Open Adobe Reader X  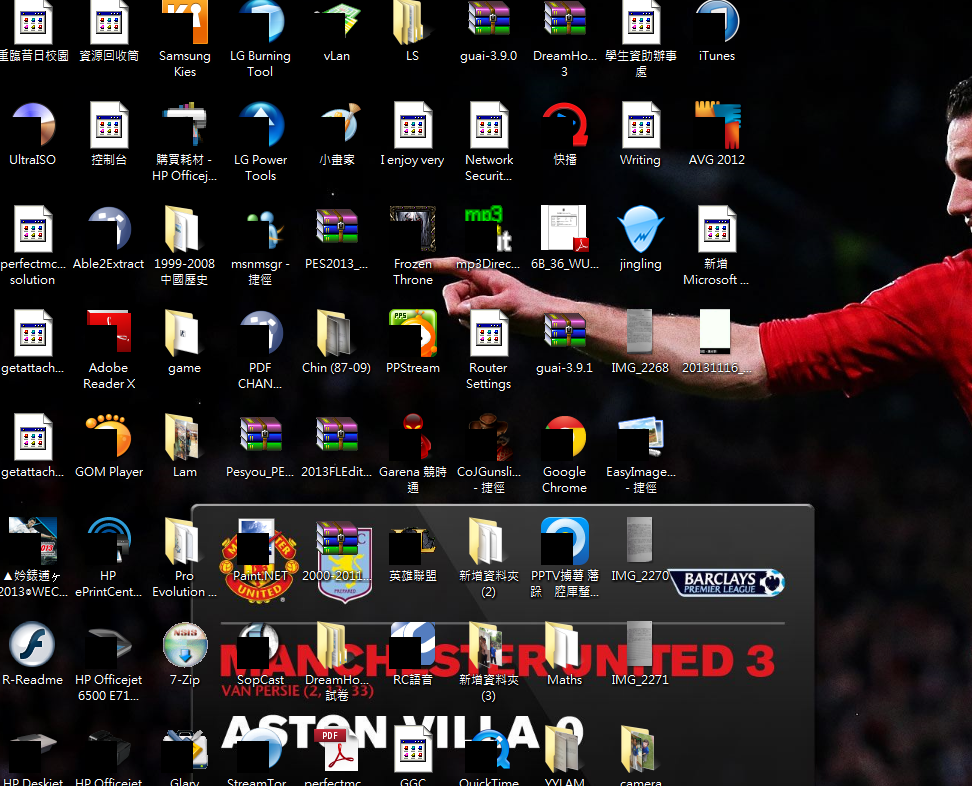108,333
